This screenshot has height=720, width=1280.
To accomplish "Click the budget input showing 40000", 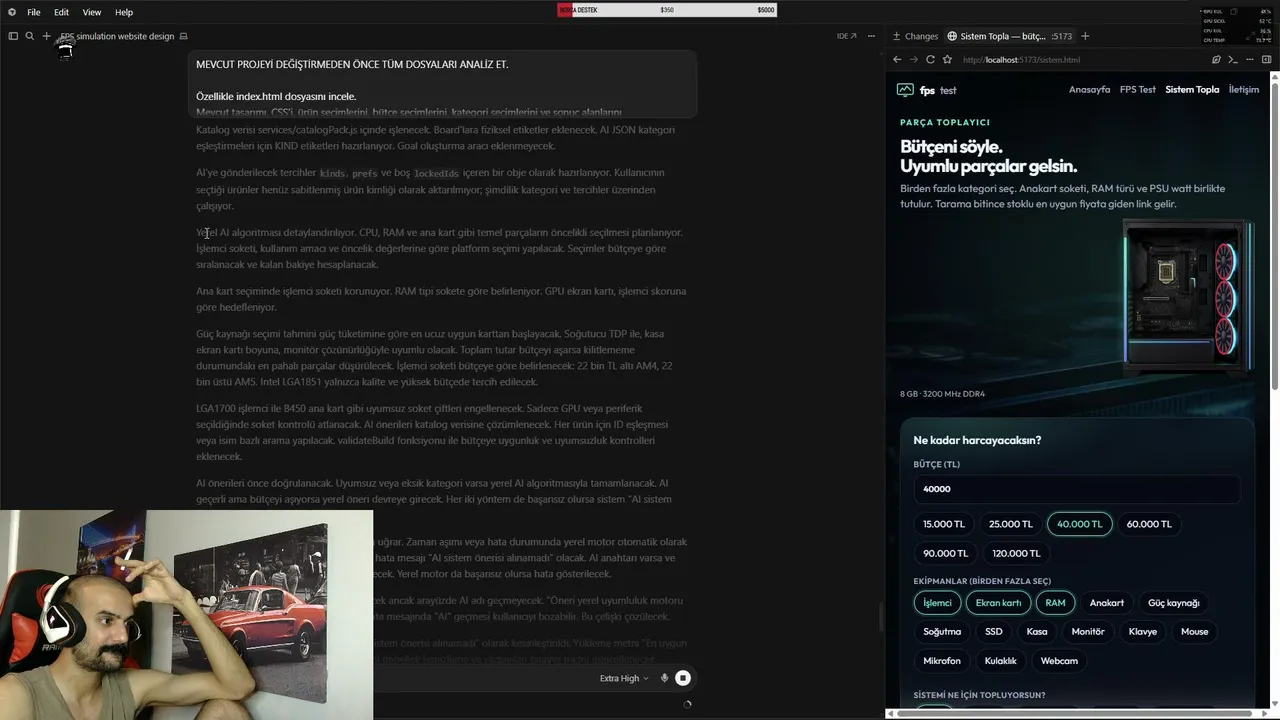I will click(1076, 489).
